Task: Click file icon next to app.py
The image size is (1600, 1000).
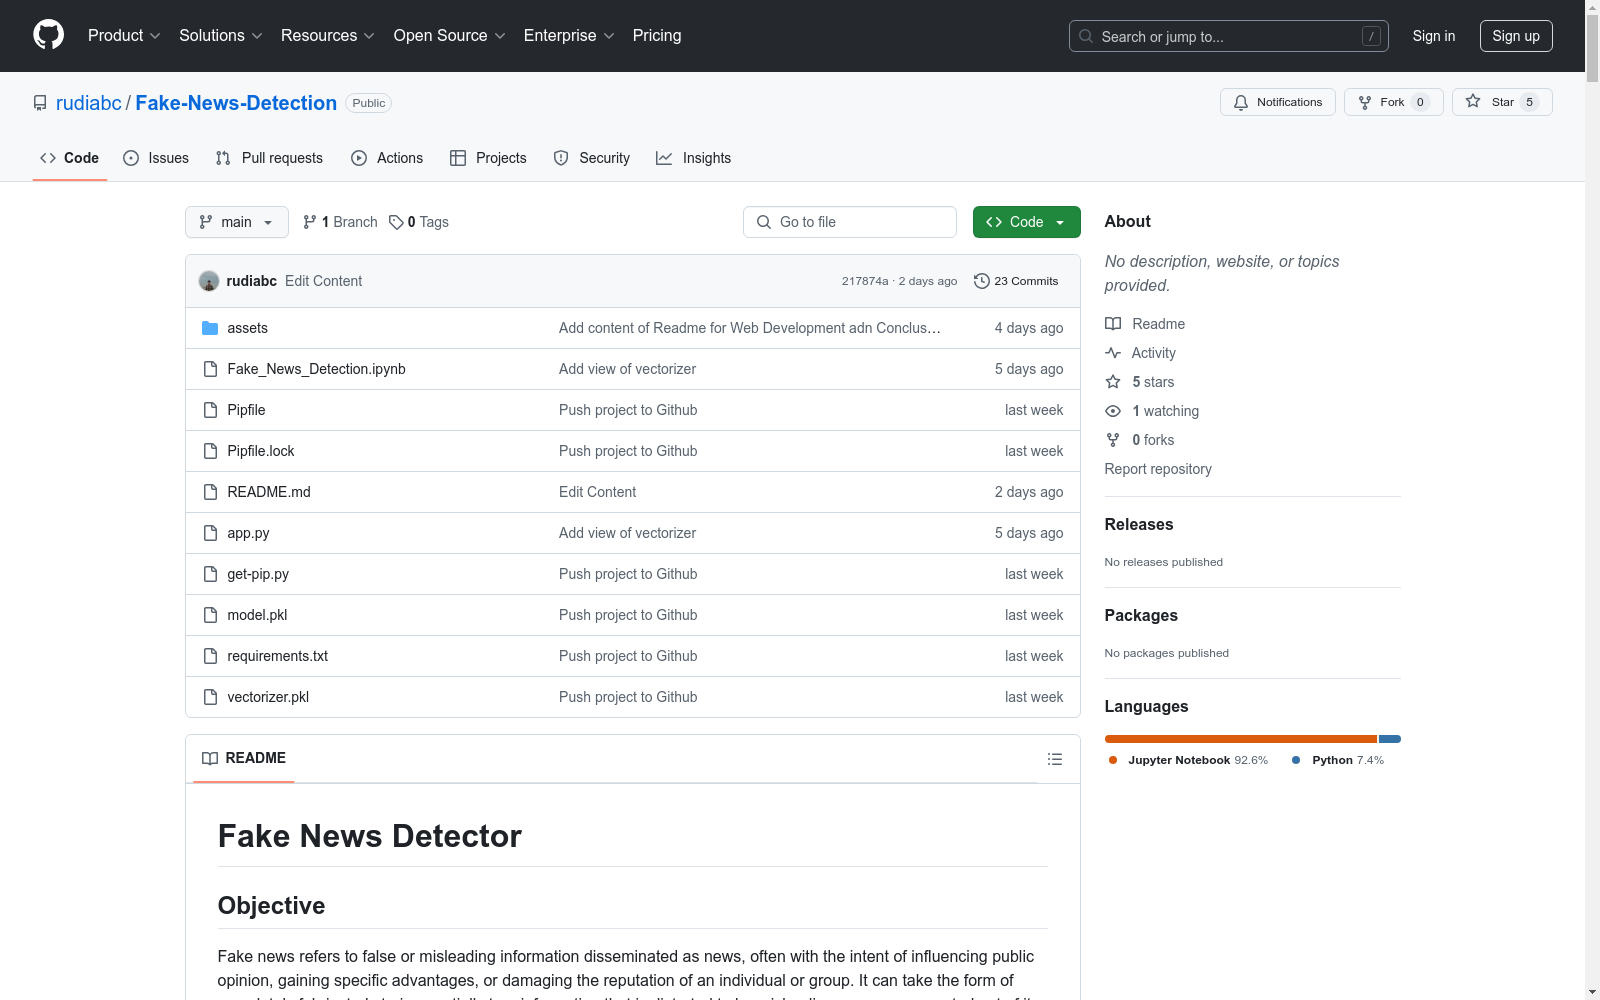Action: pos(210,533)
